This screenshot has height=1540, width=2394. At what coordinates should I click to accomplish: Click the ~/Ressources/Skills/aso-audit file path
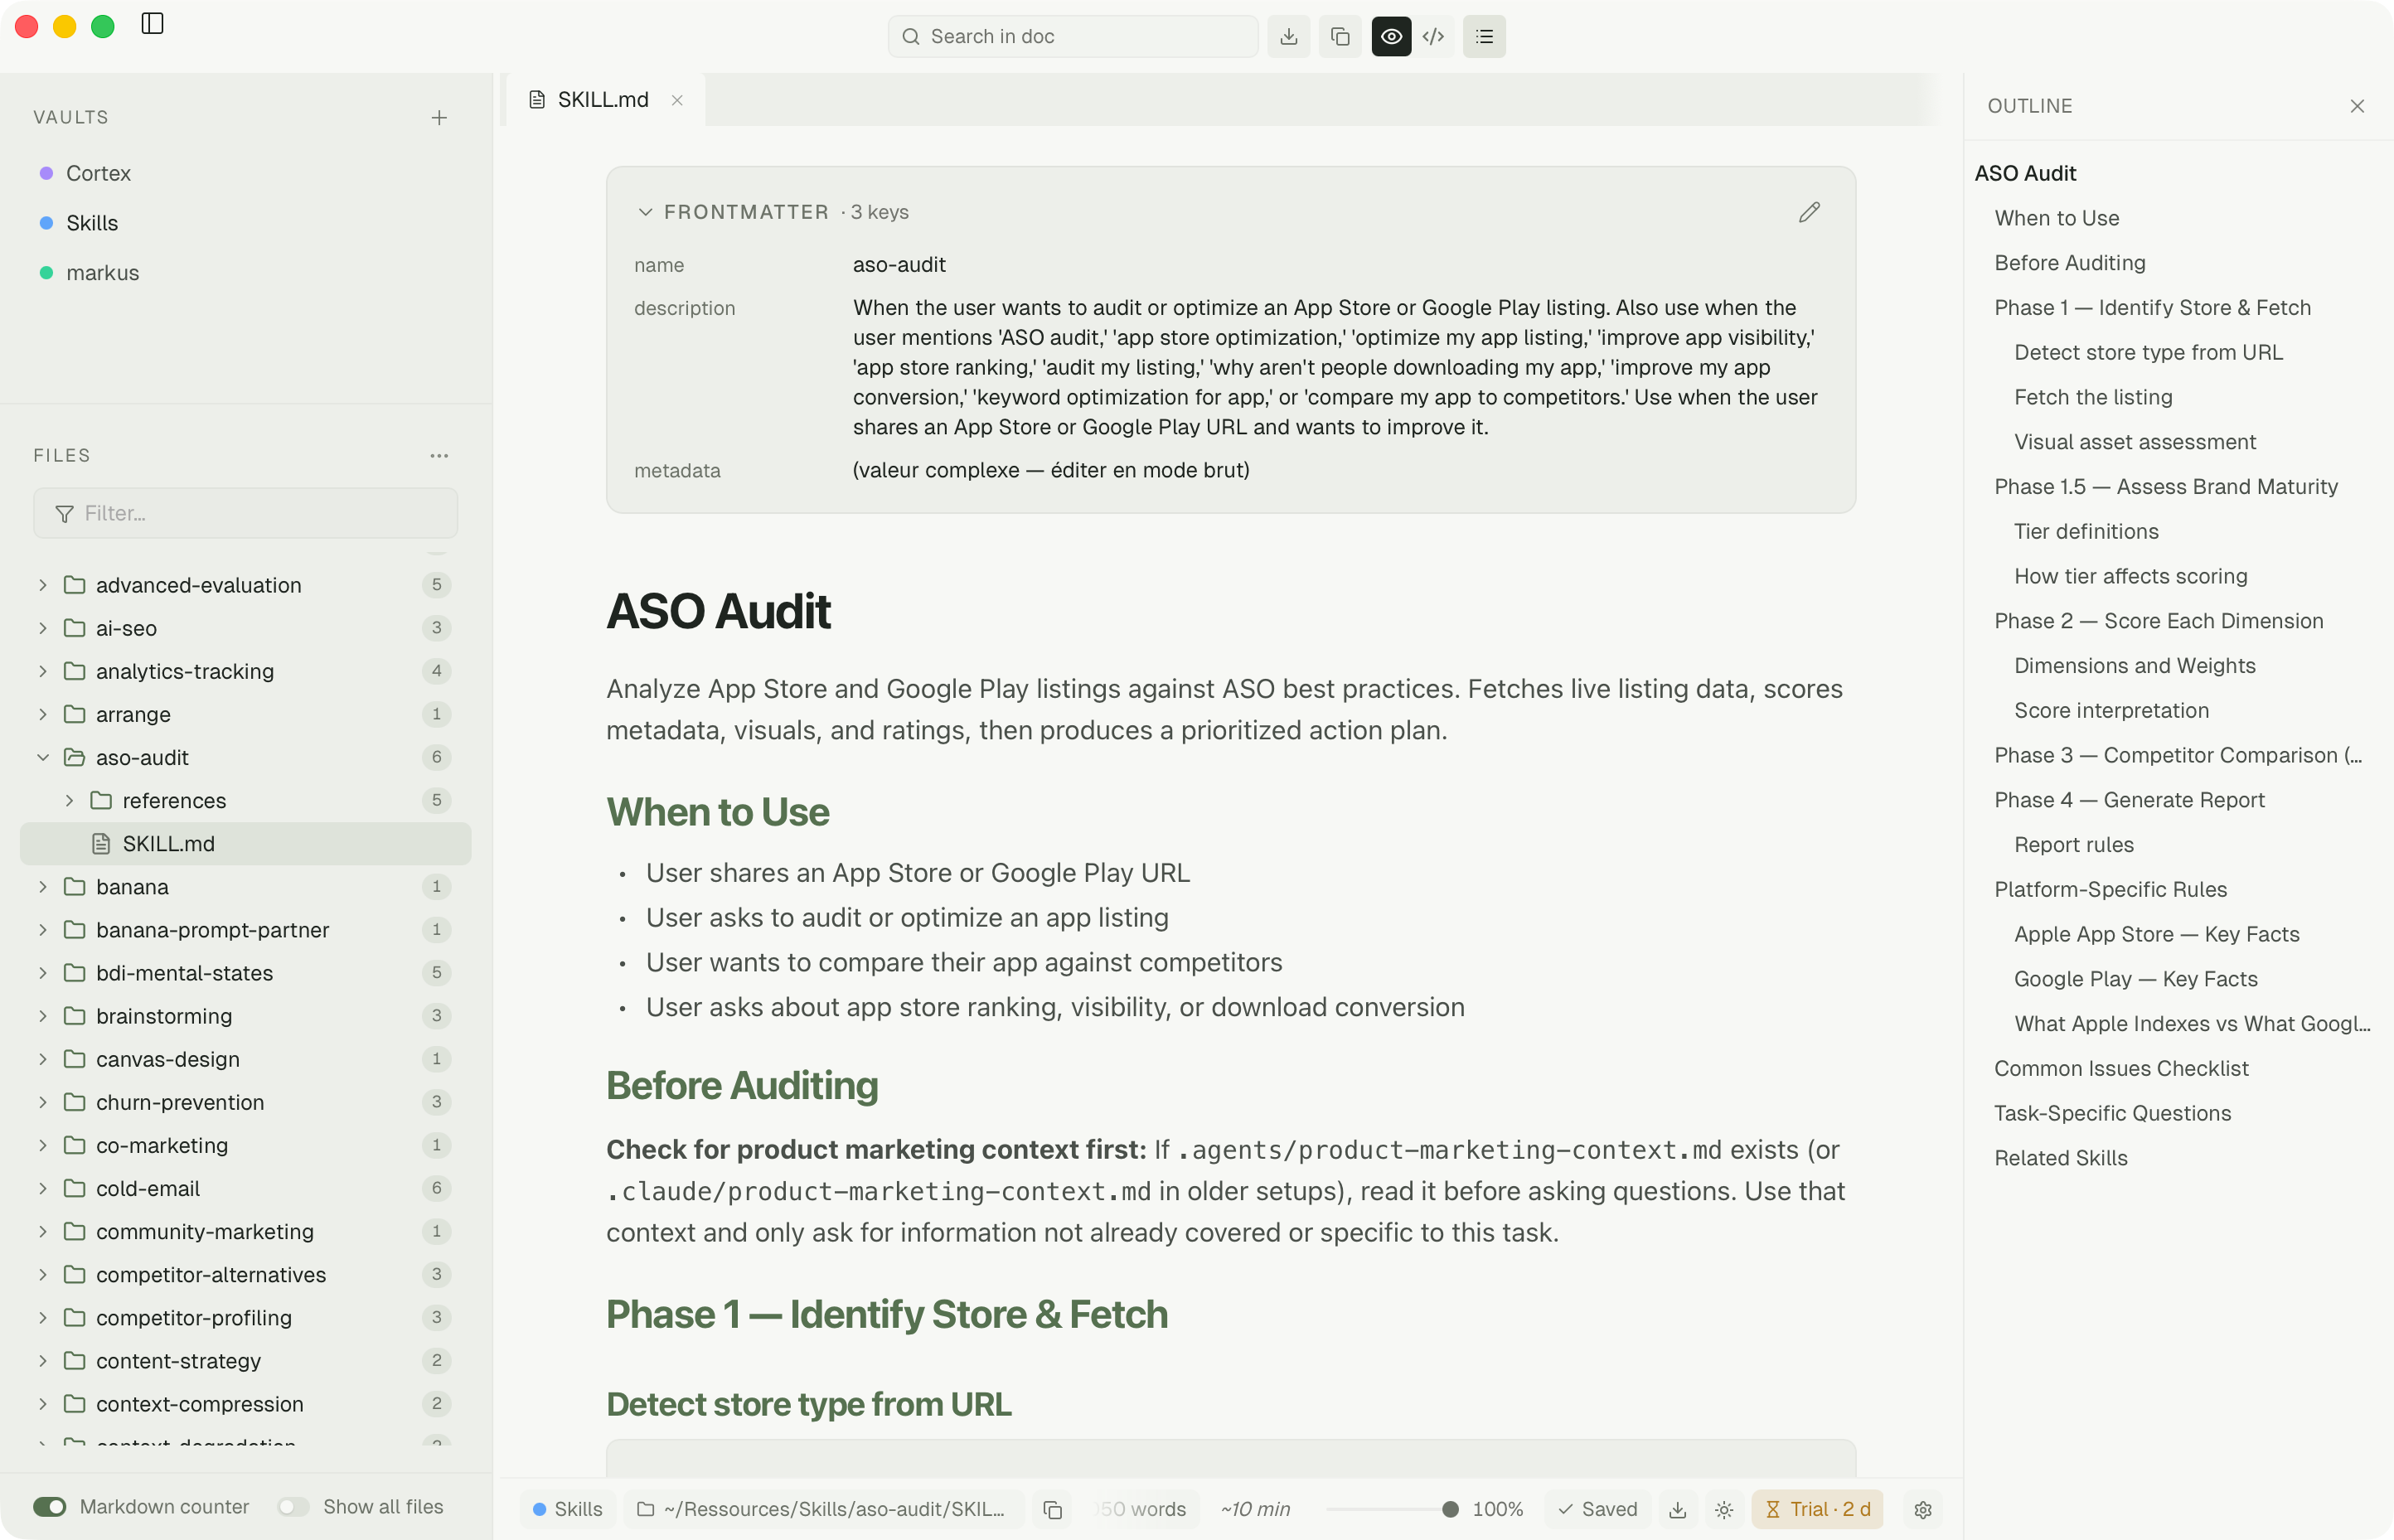[x=823, y=1509]
